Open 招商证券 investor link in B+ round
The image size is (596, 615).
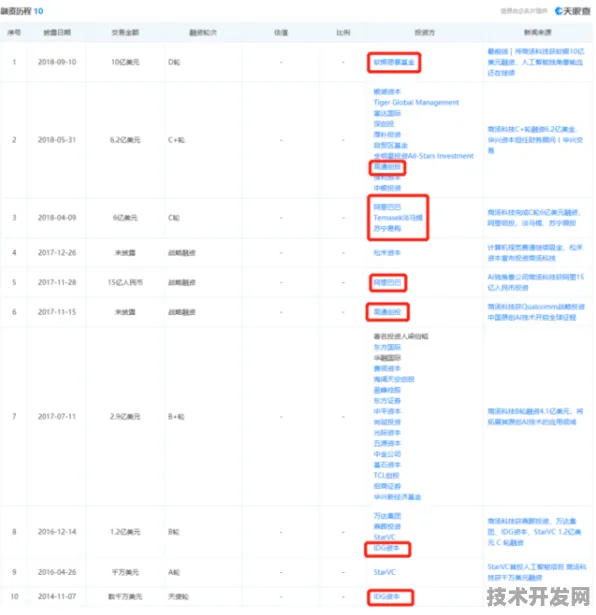tap(387, 486)
